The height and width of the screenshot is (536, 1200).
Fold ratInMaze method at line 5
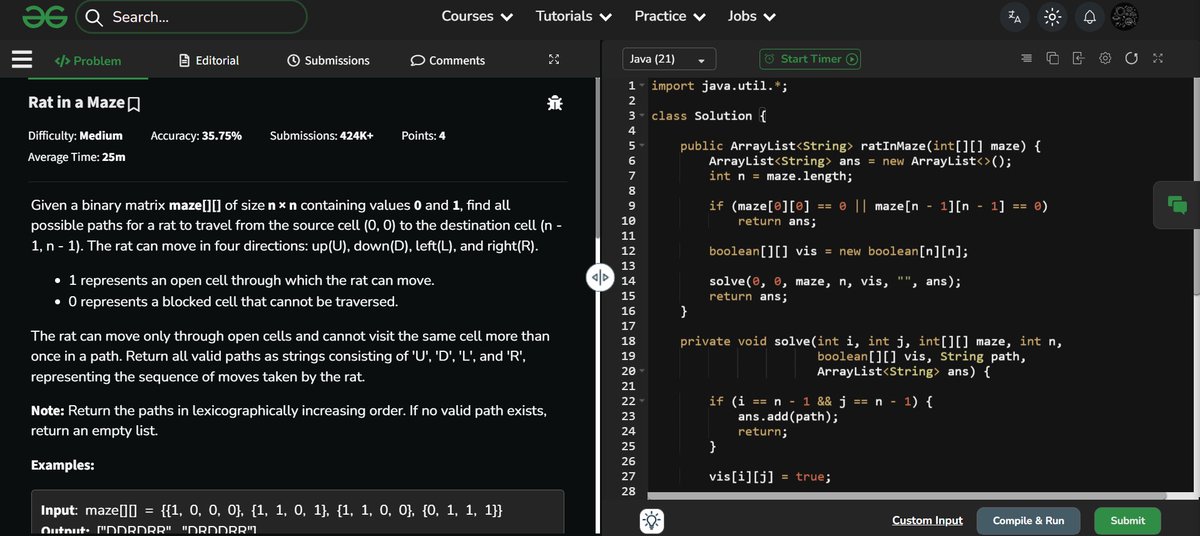coord(643,146)
